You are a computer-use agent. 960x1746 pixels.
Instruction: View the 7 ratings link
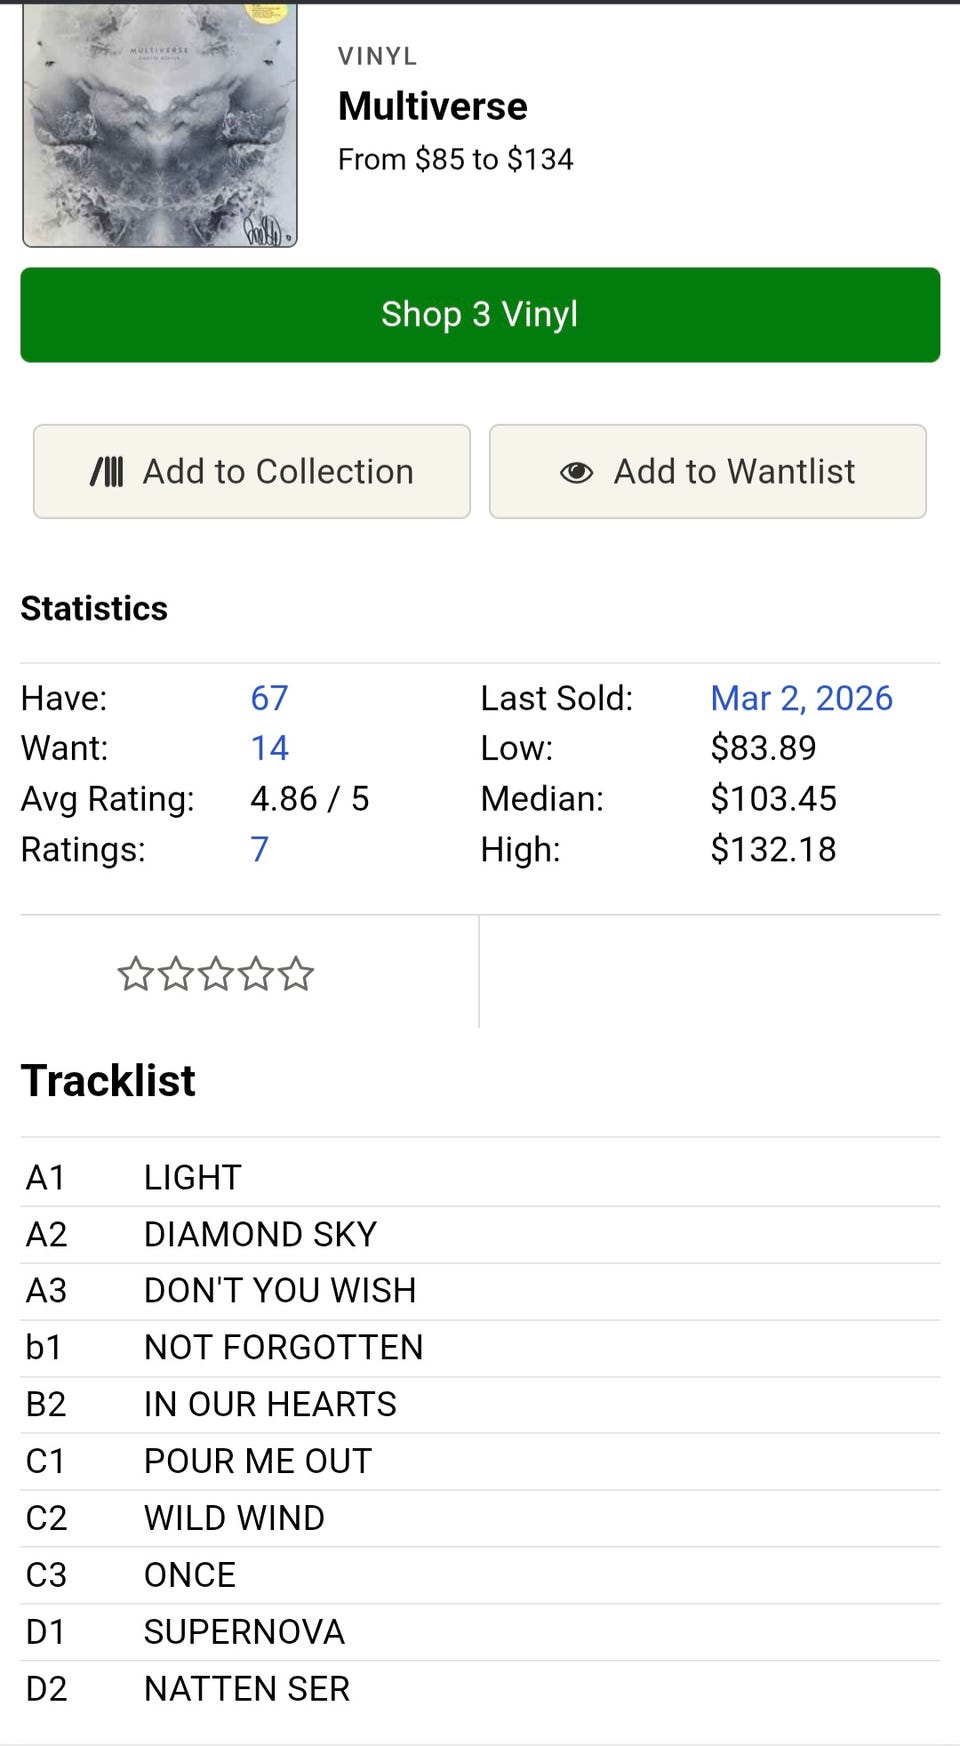pos(259,849)
